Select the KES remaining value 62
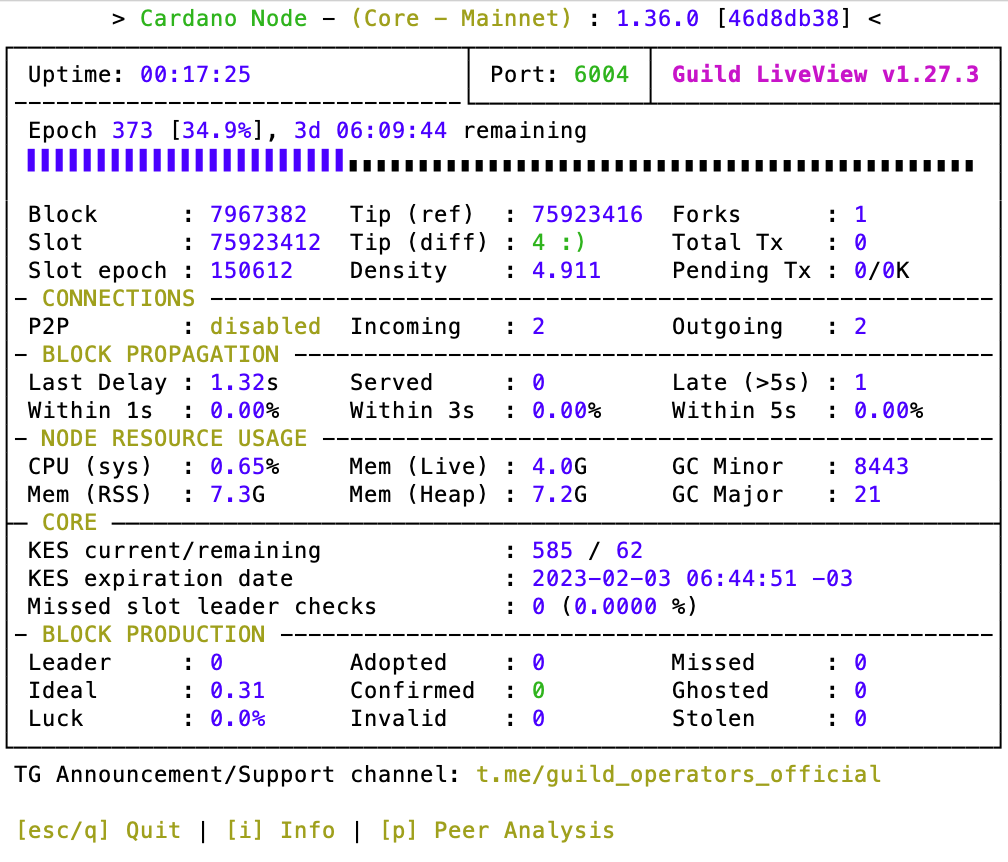 pyautogui.click(x=629, y=550)
